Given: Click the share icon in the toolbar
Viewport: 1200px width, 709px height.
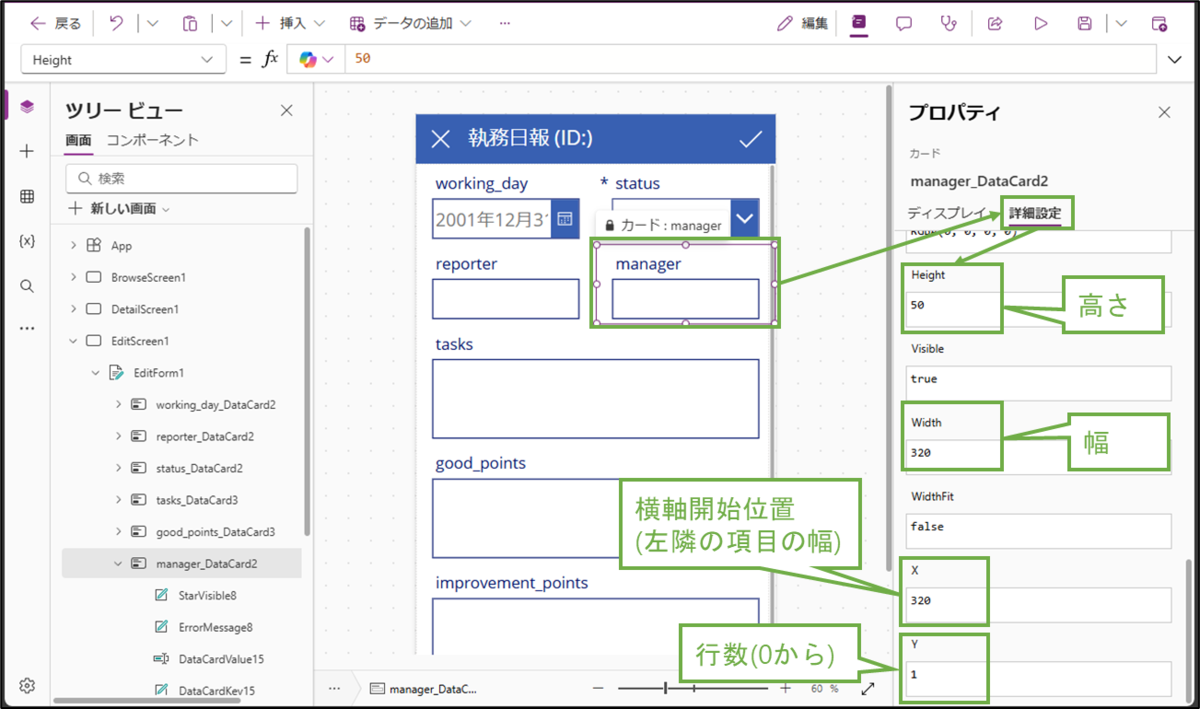Looking at the screenshot, I should [x=995, y=23].
